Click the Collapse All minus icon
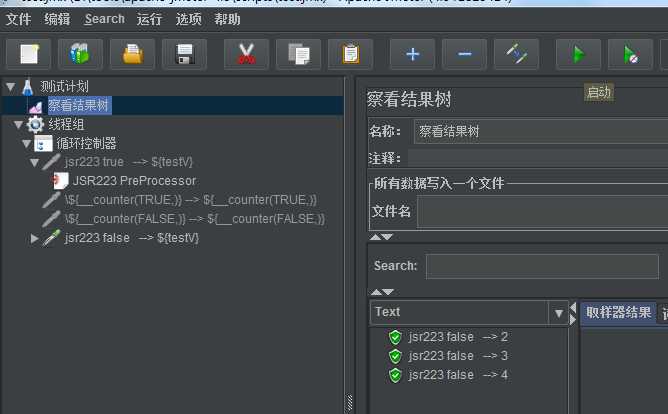Image resolution: width=668 pixels, height=414 pixels. (464, 55)
